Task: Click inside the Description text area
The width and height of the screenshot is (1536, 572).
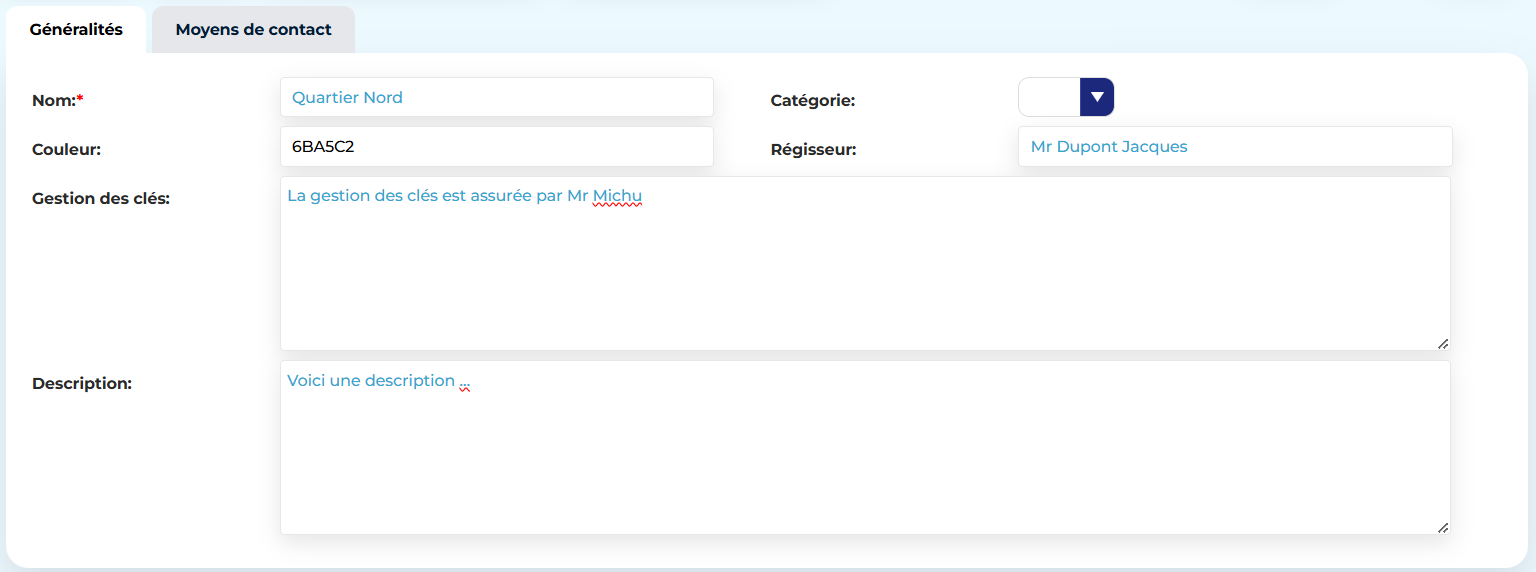Action: [x=864, y=455]
